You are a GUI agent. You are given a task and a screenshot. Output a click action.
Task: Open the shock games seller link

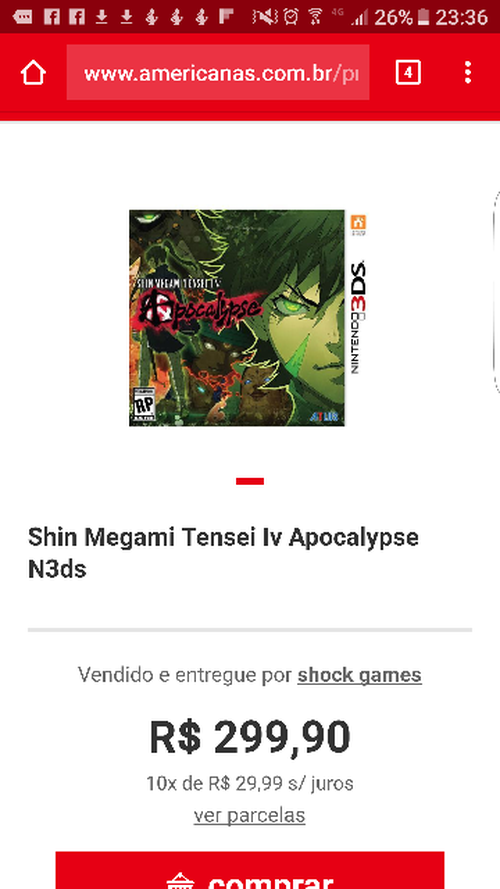point(359,675)
